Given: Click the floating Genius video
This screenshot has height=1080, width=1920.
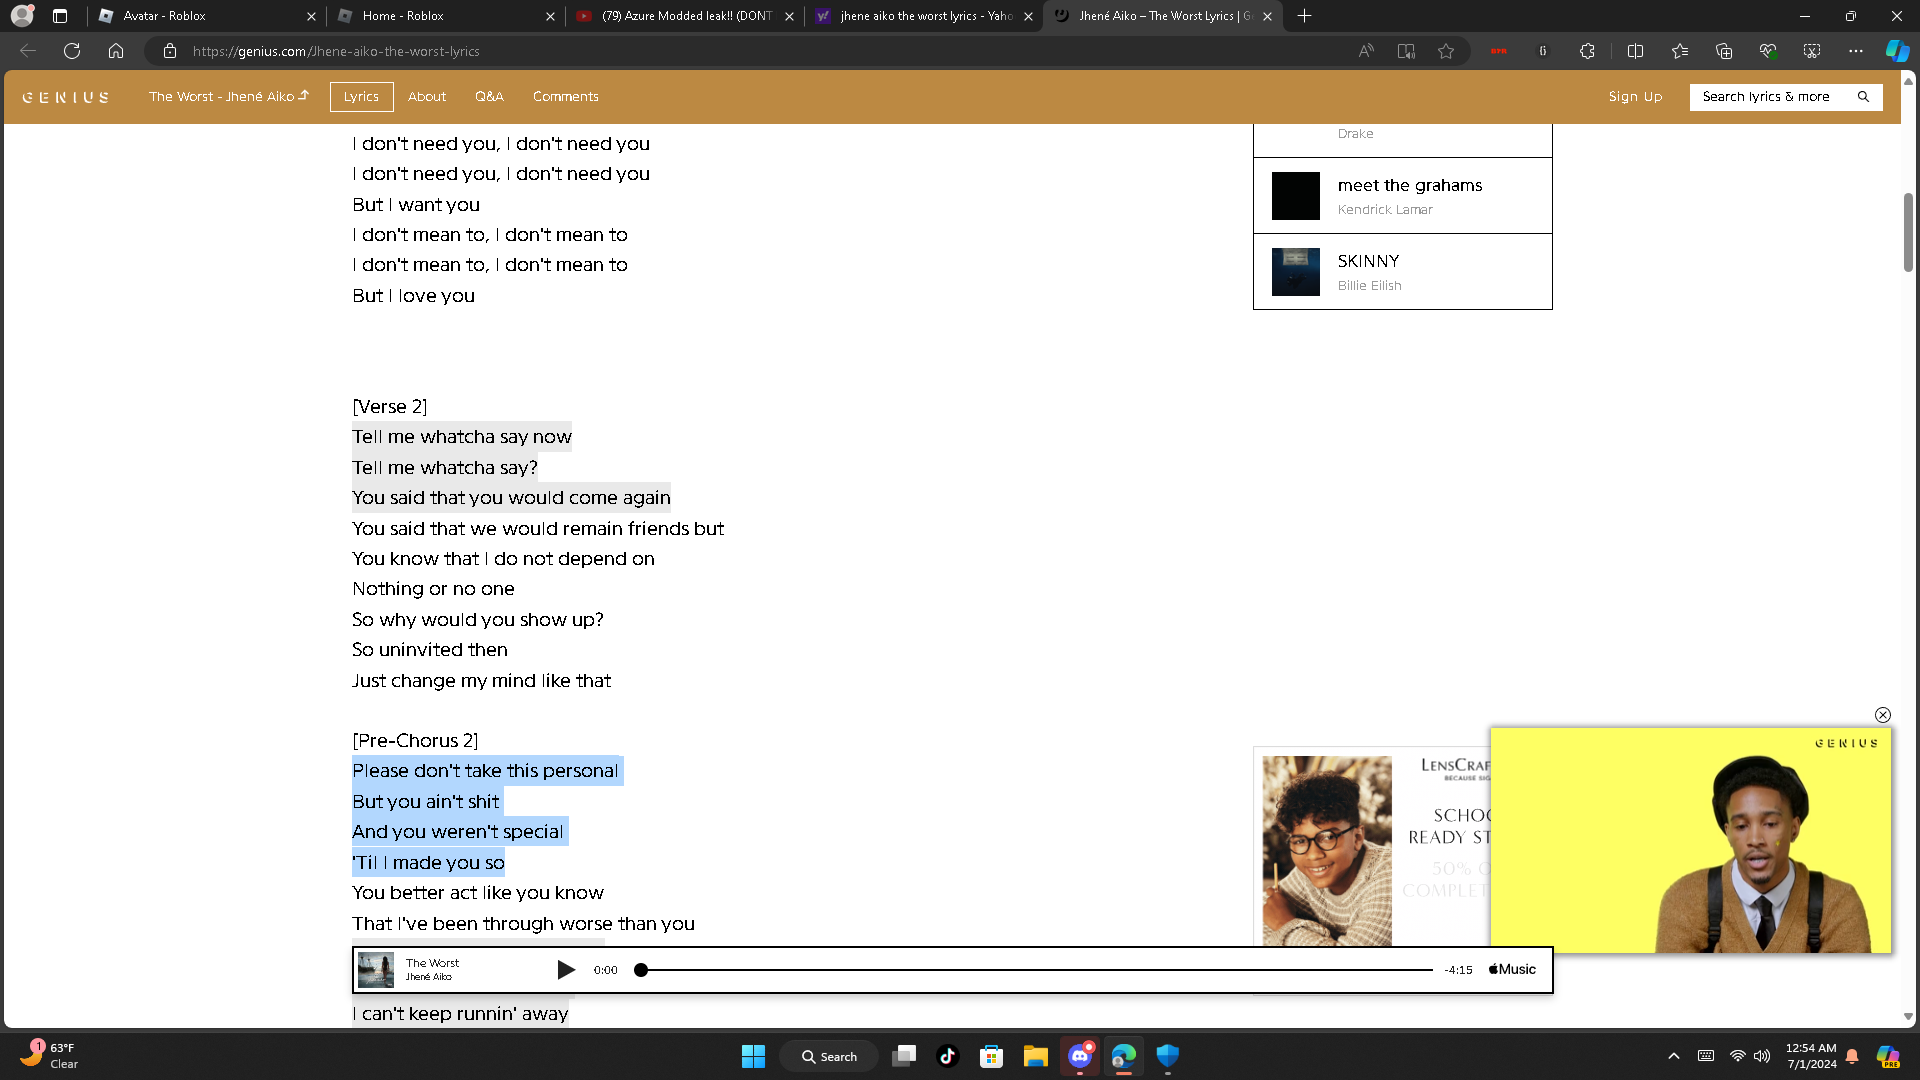Looking at the screenshot, I should point(1691,840).
